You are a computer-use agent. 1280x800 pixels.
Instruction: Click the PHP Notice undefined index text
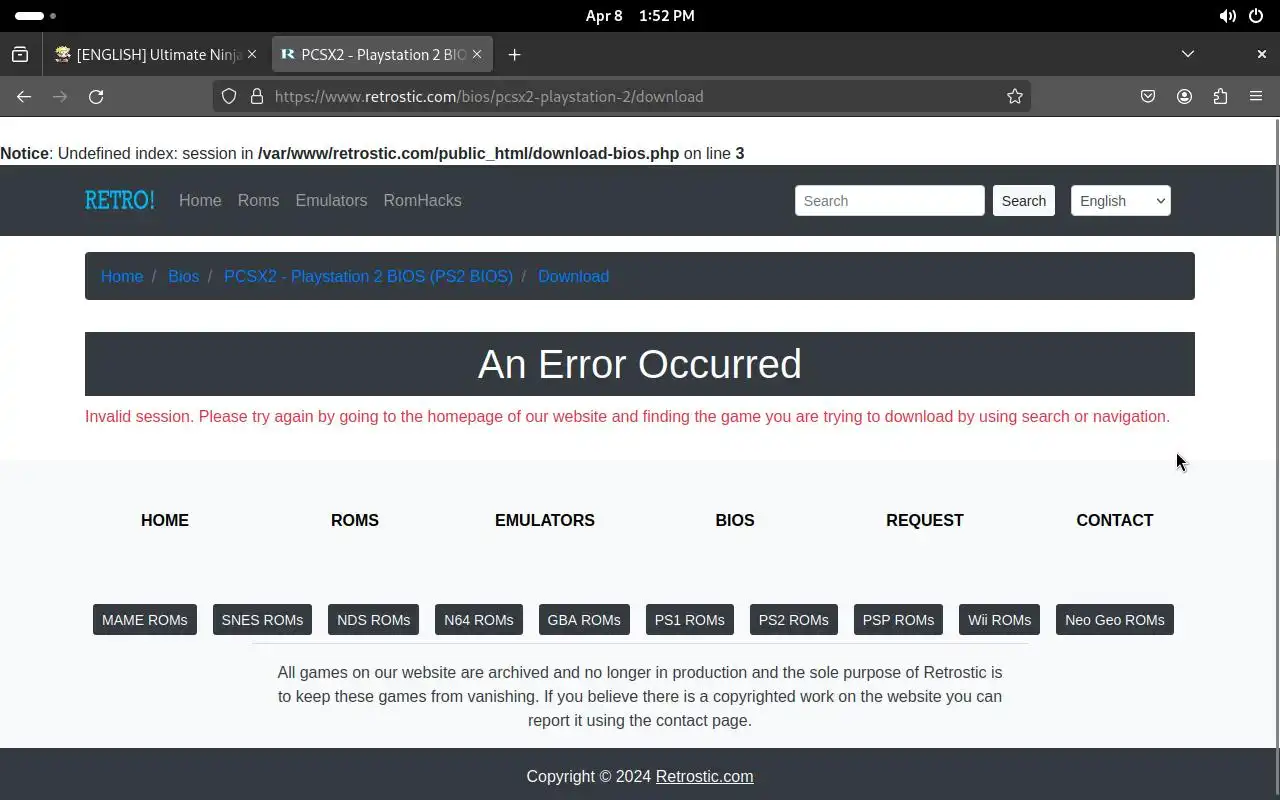(372, 153)
